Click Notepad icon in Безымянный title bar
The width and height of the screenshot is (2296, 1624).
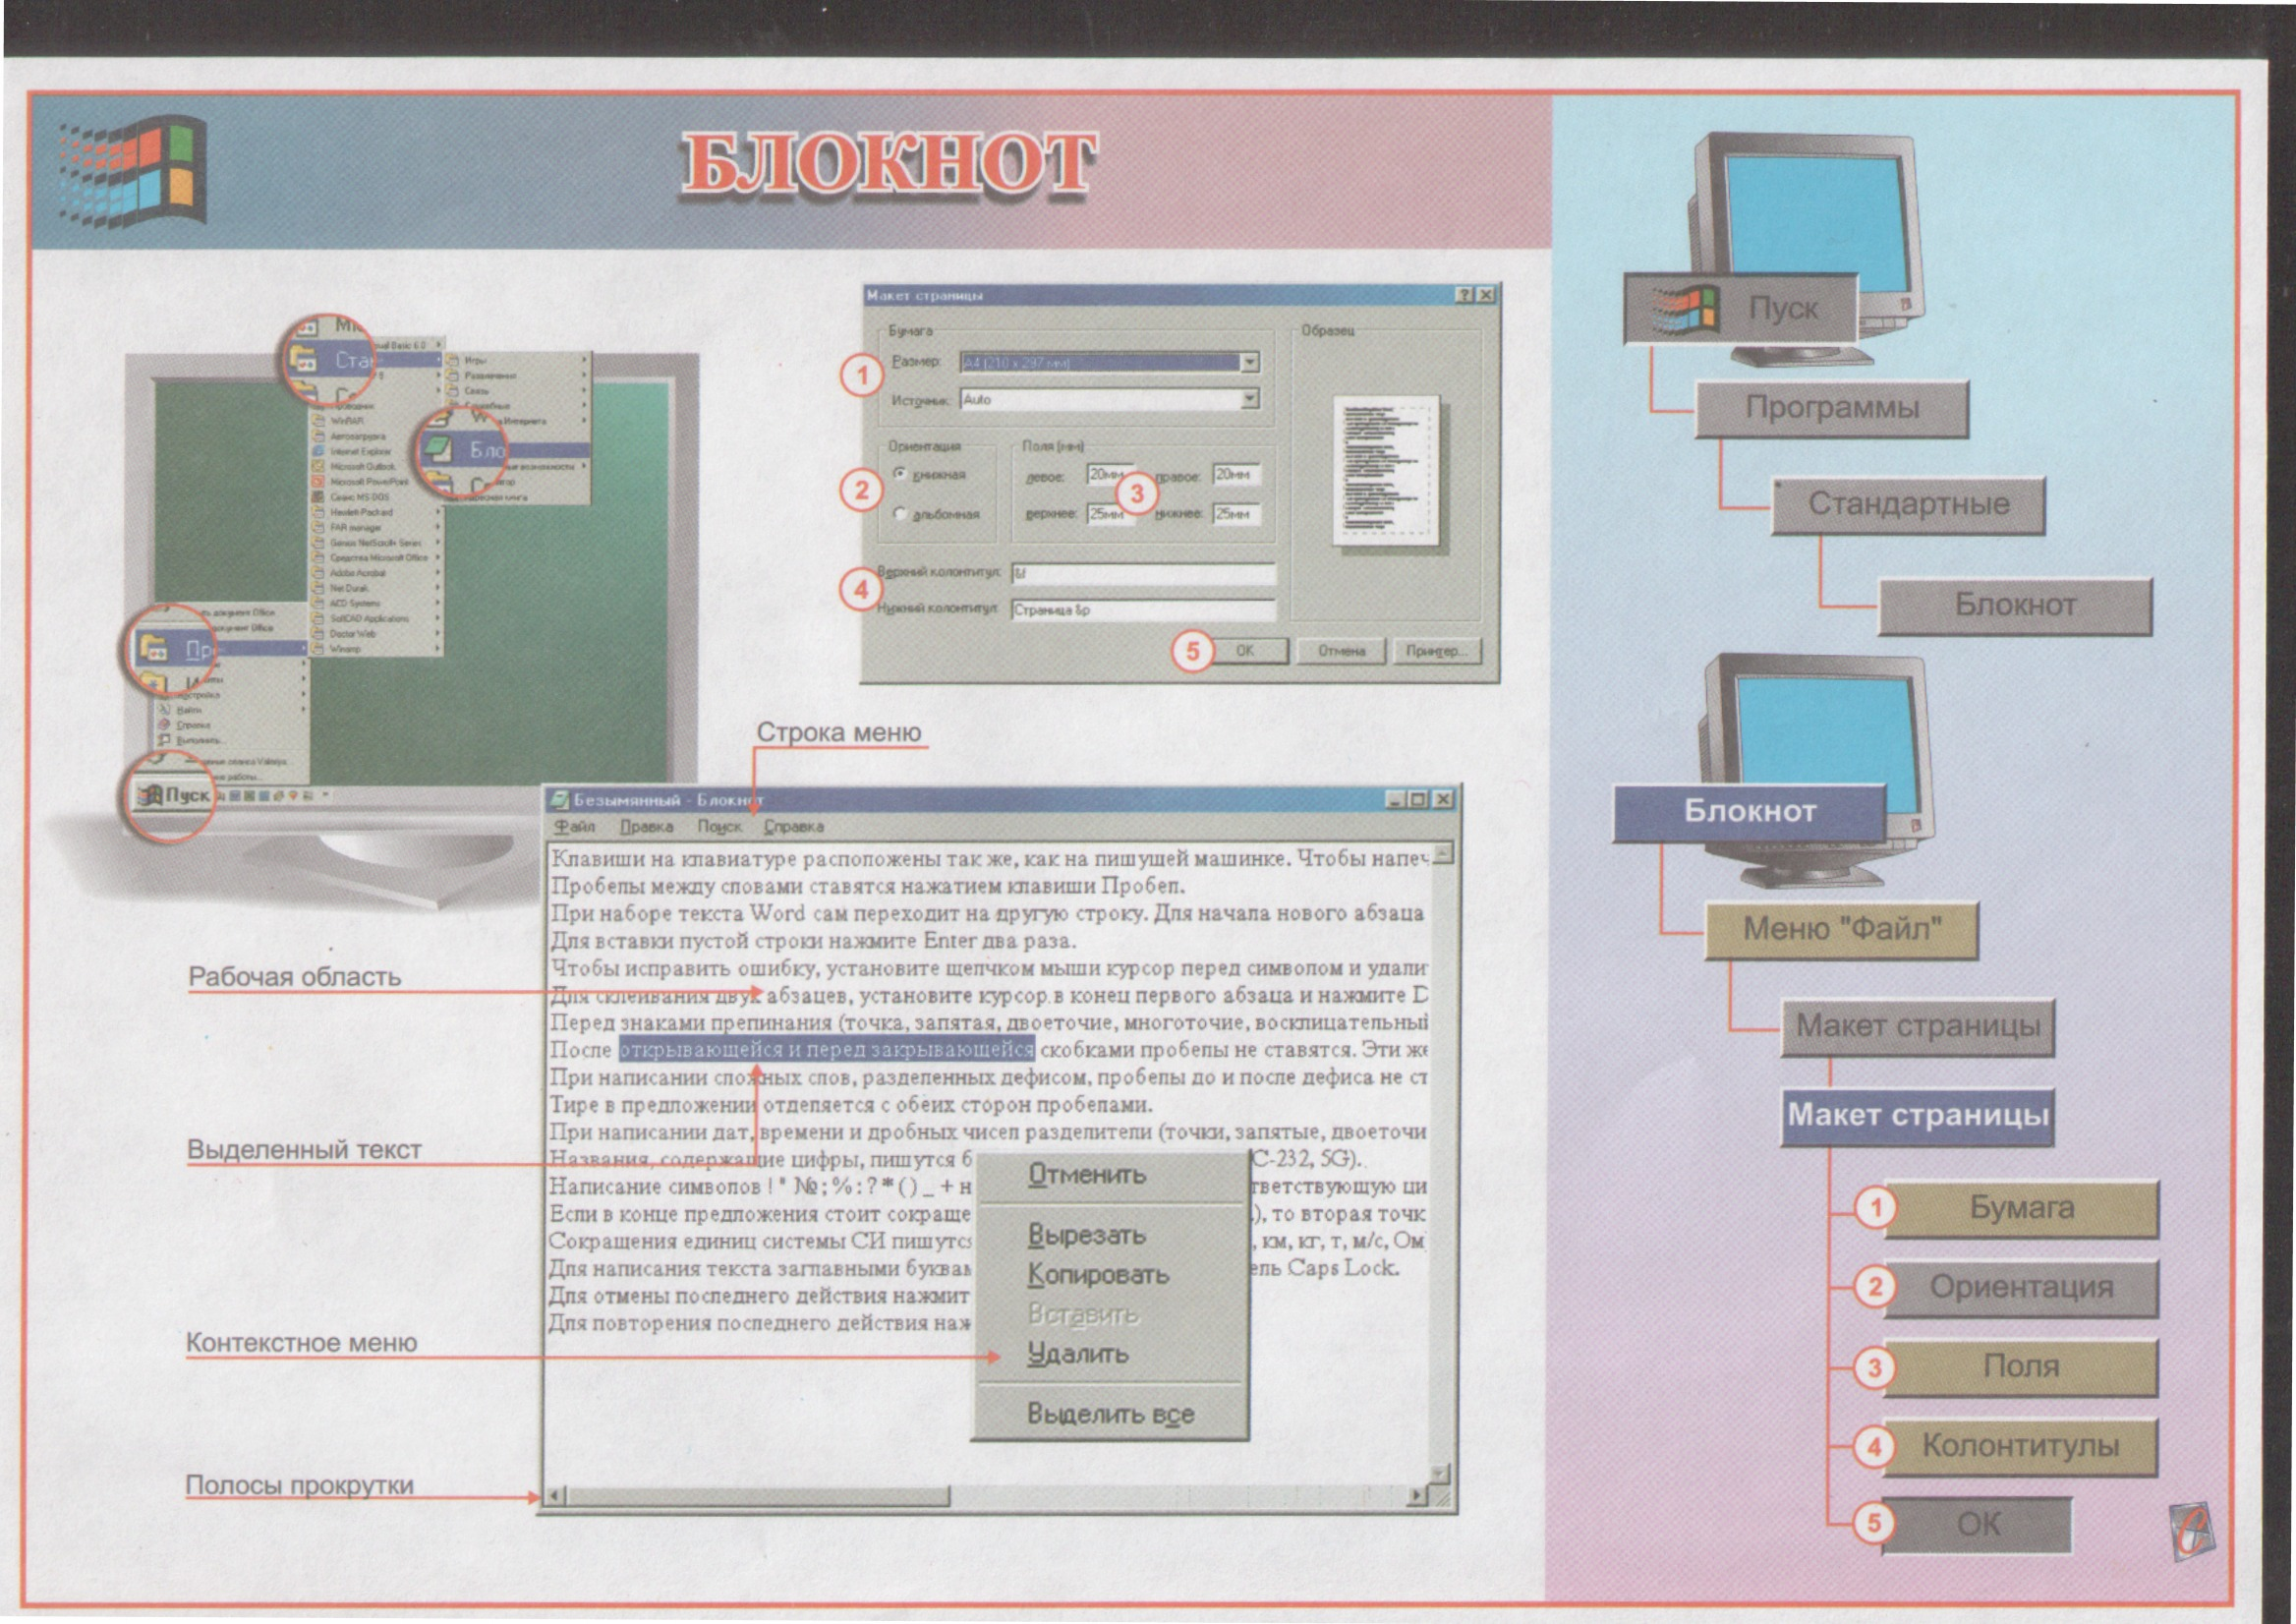(x=560, y=799)
